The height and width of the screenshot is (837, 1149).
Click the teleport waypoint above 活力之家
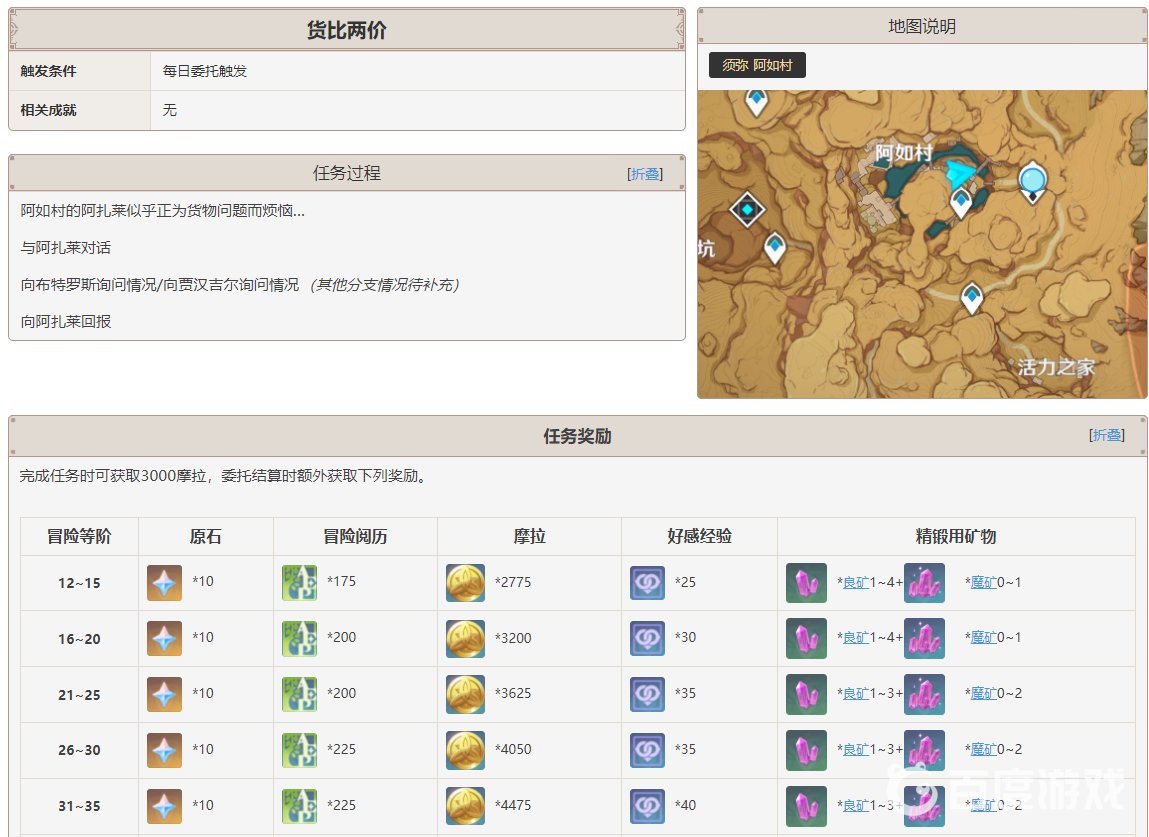pyautogui.click(x=972, y=298)
